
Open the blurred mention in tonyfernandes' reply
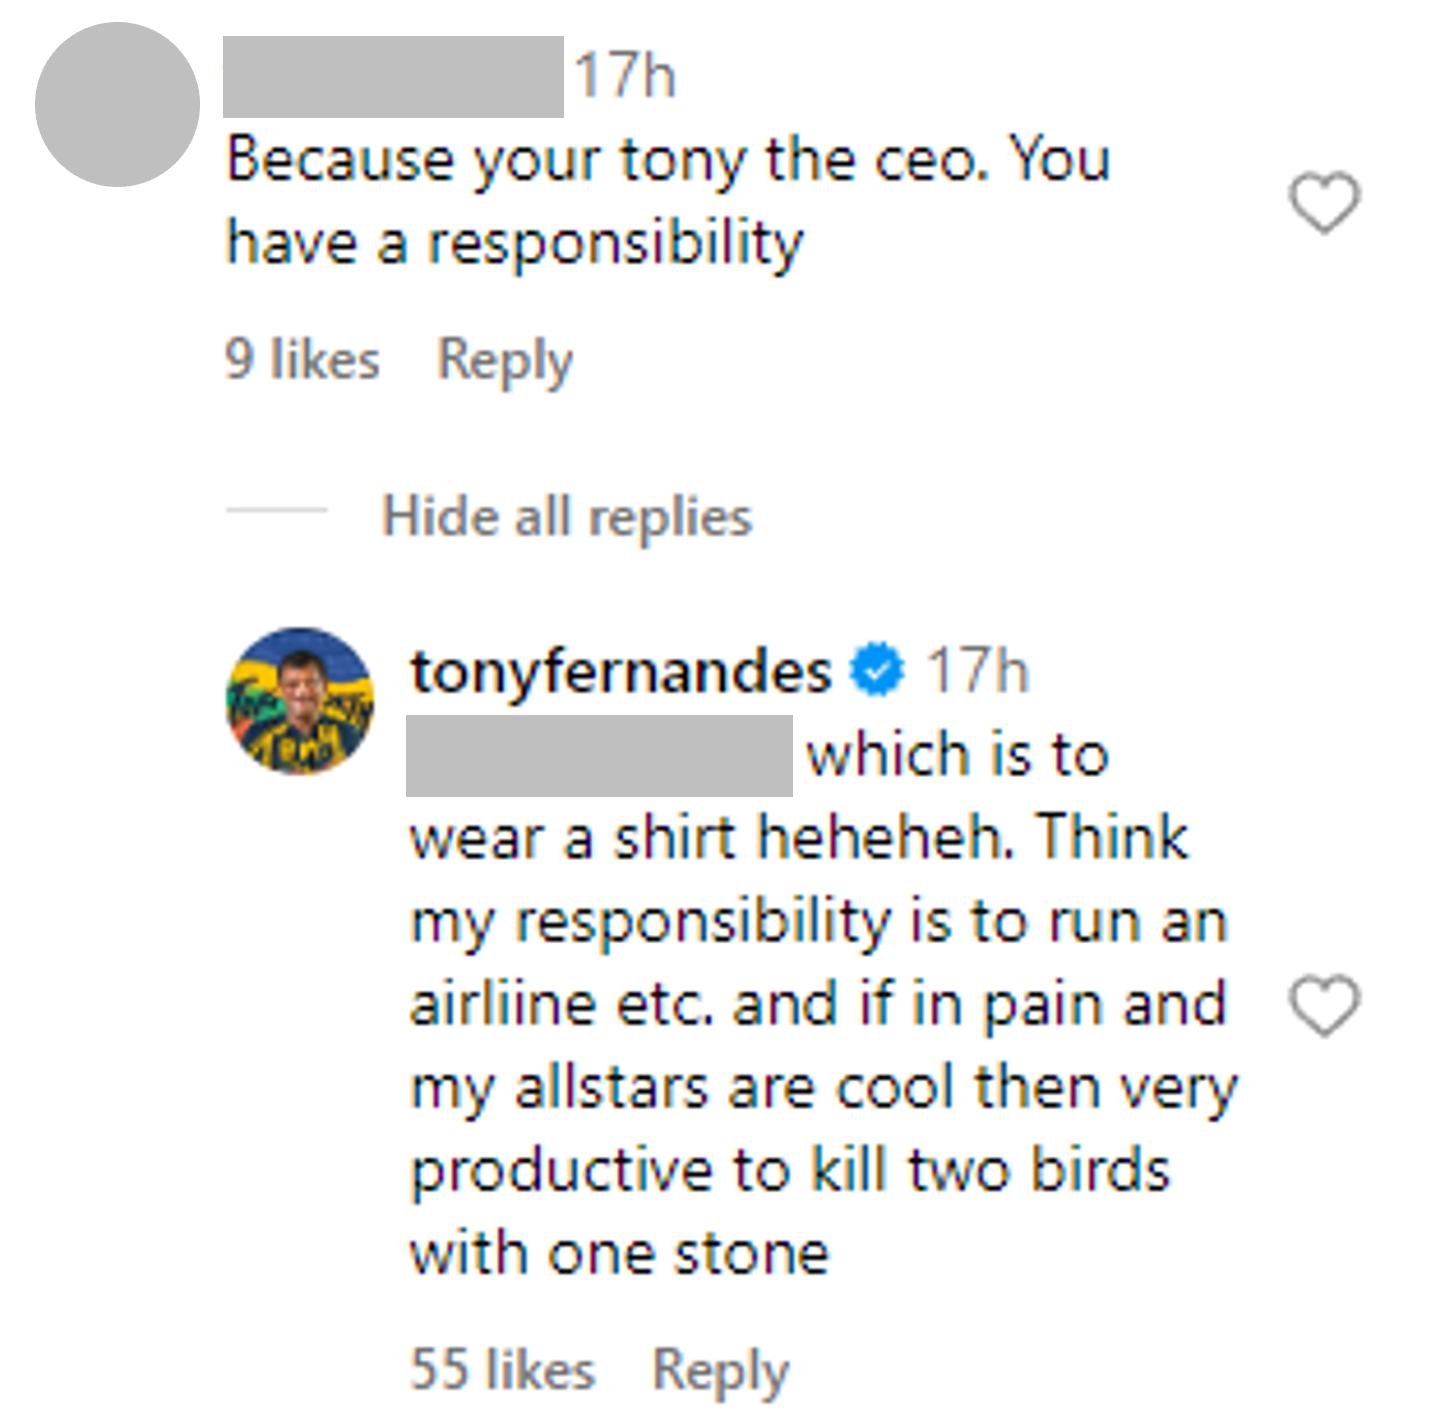(599, 756)
